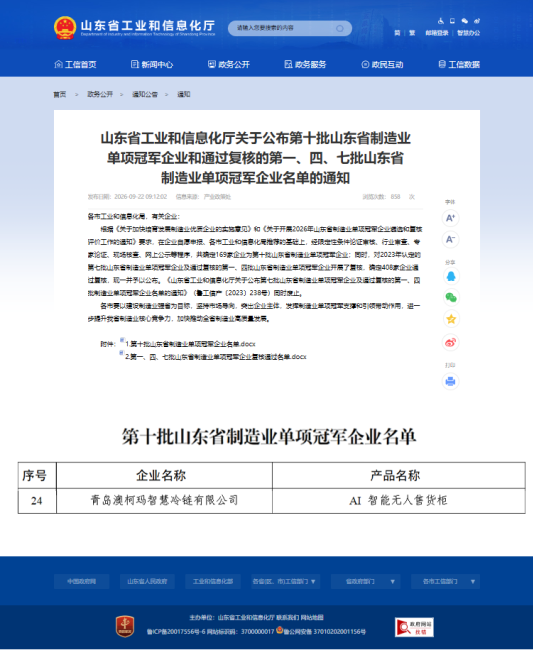The image size is (534, 650).
Task: Share article via QQ icon
Action: [451, 276]
